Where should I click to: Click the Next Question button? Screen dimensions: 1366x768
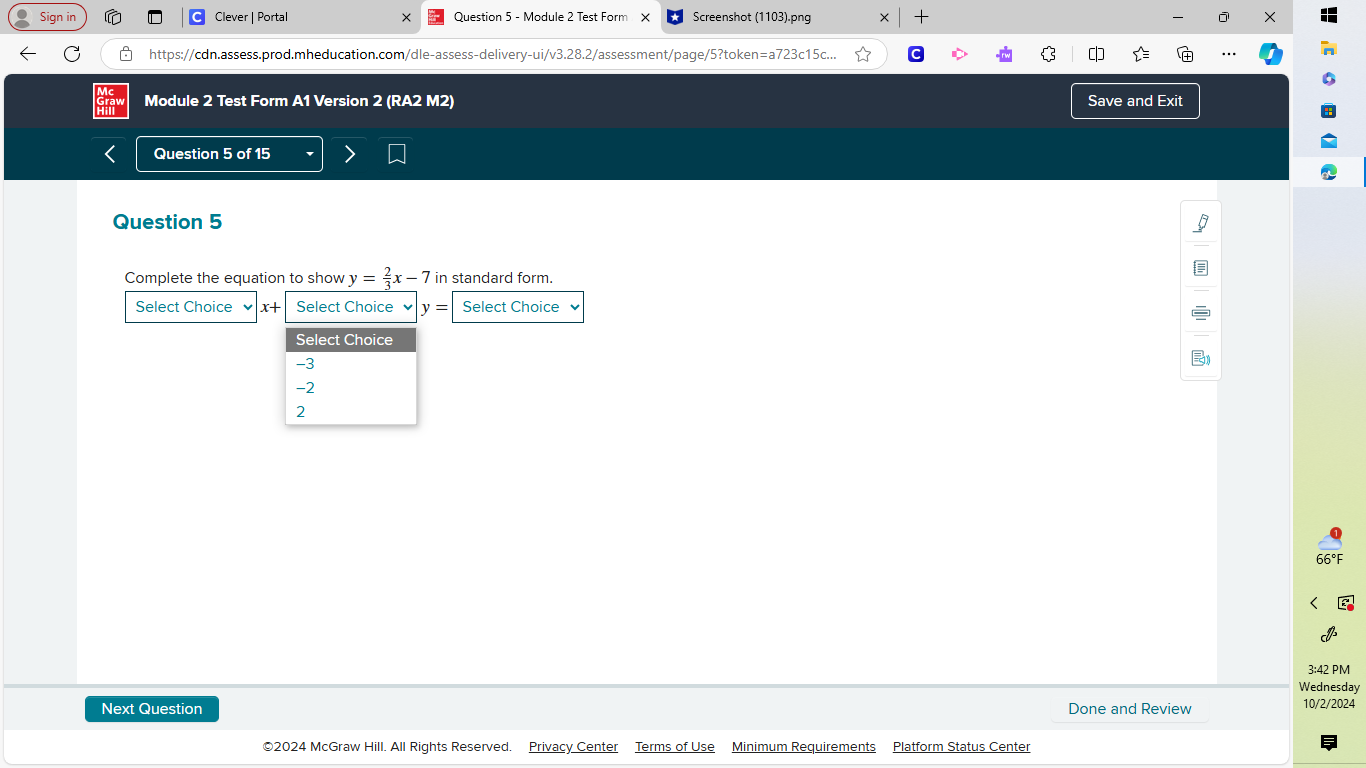(152, 709)
